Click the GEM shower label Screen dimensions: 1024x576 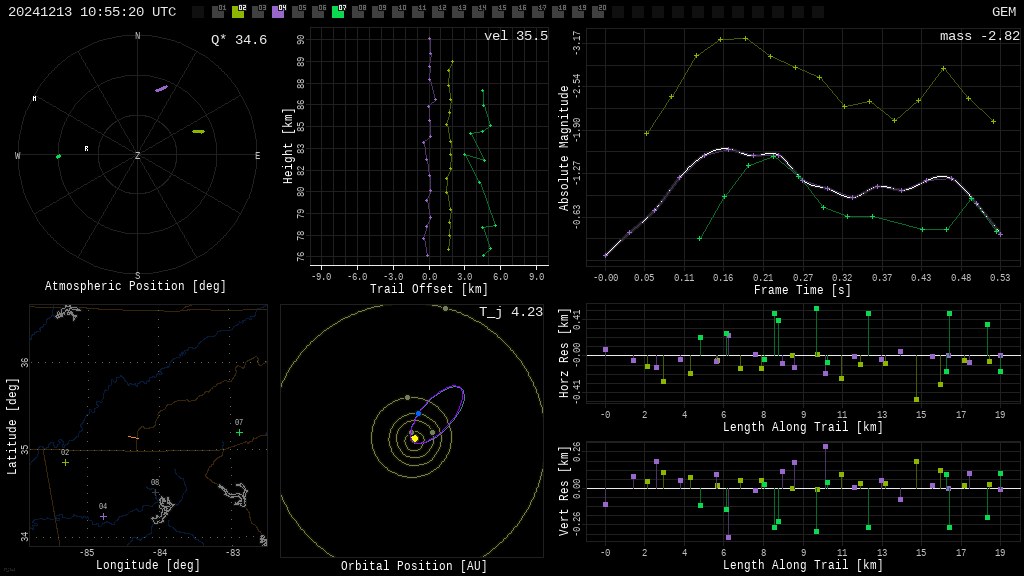coord(1003,12)
